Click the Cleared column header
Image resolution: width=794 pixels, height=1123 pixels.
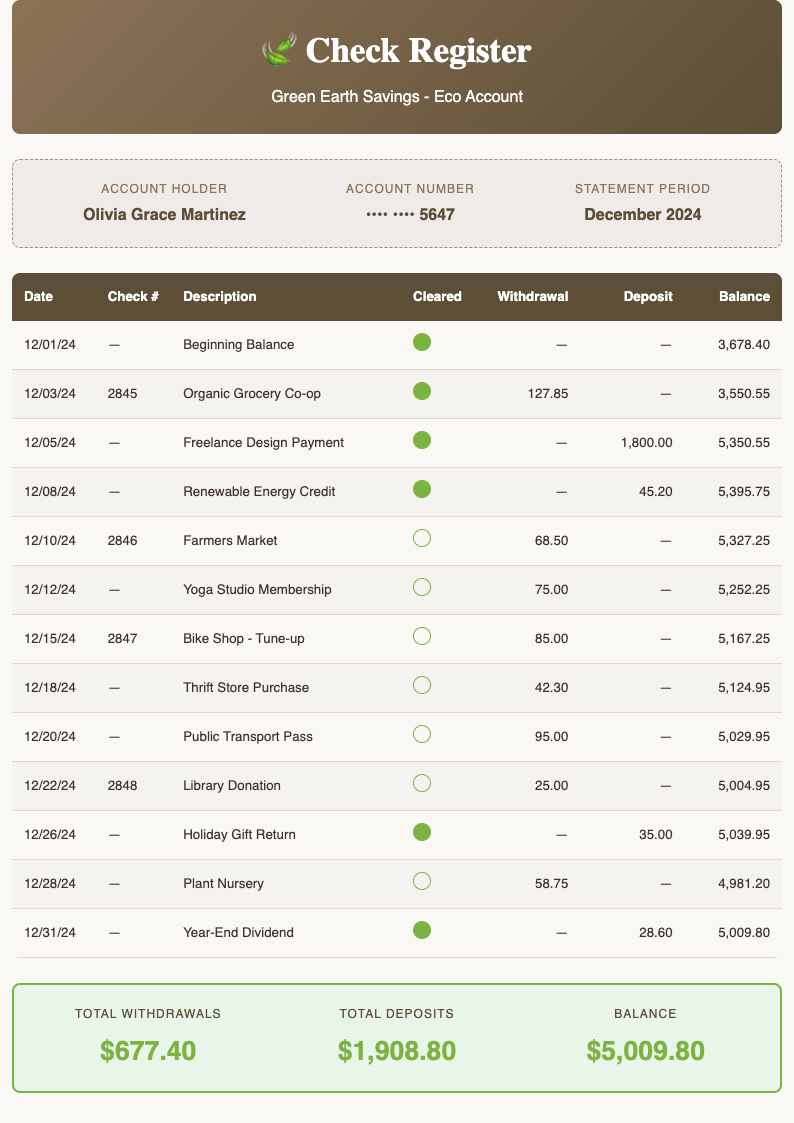tap(437, 297)
